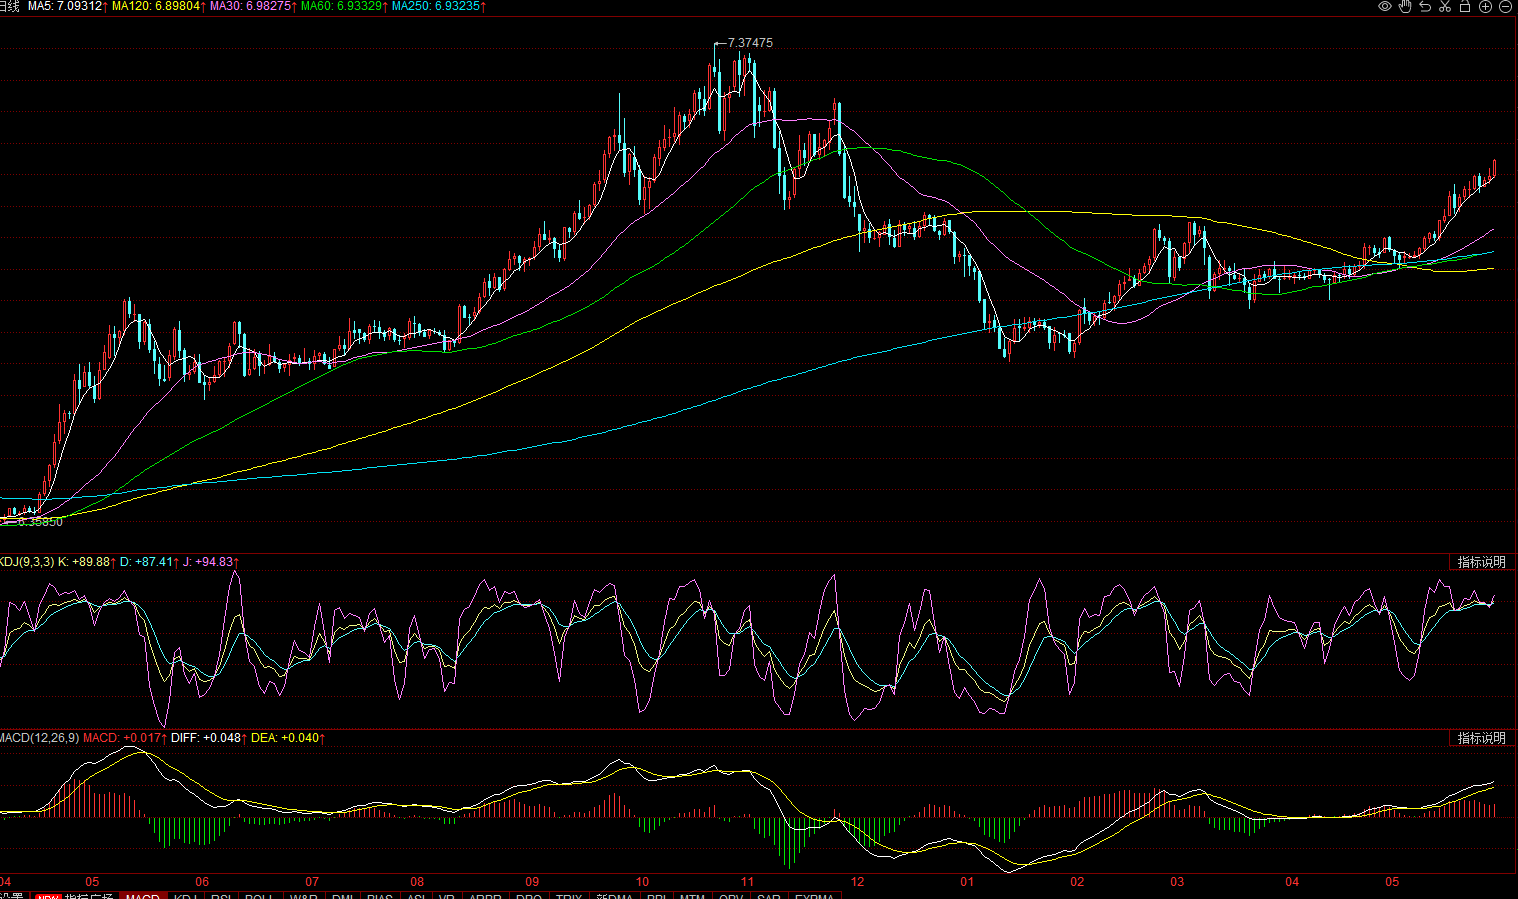The height and width of the screenshot is (899, 1518).
Task: Toggle the unlock padlock icon
Action: (1465, 6)
